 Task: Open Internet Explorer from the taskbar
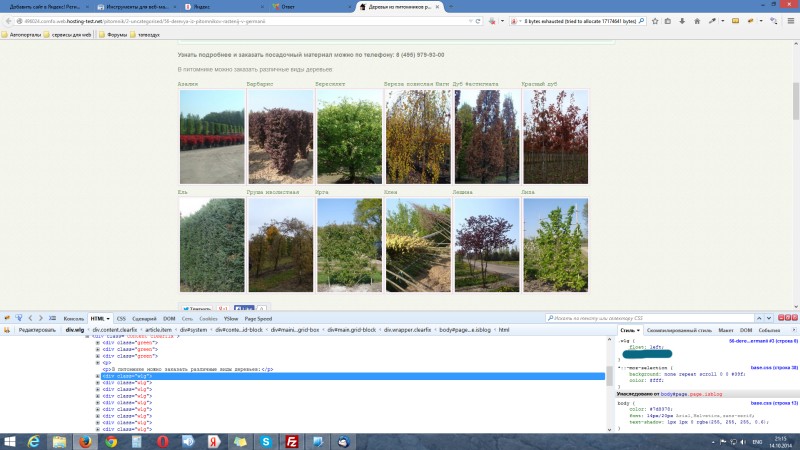(x=33, y=442)
